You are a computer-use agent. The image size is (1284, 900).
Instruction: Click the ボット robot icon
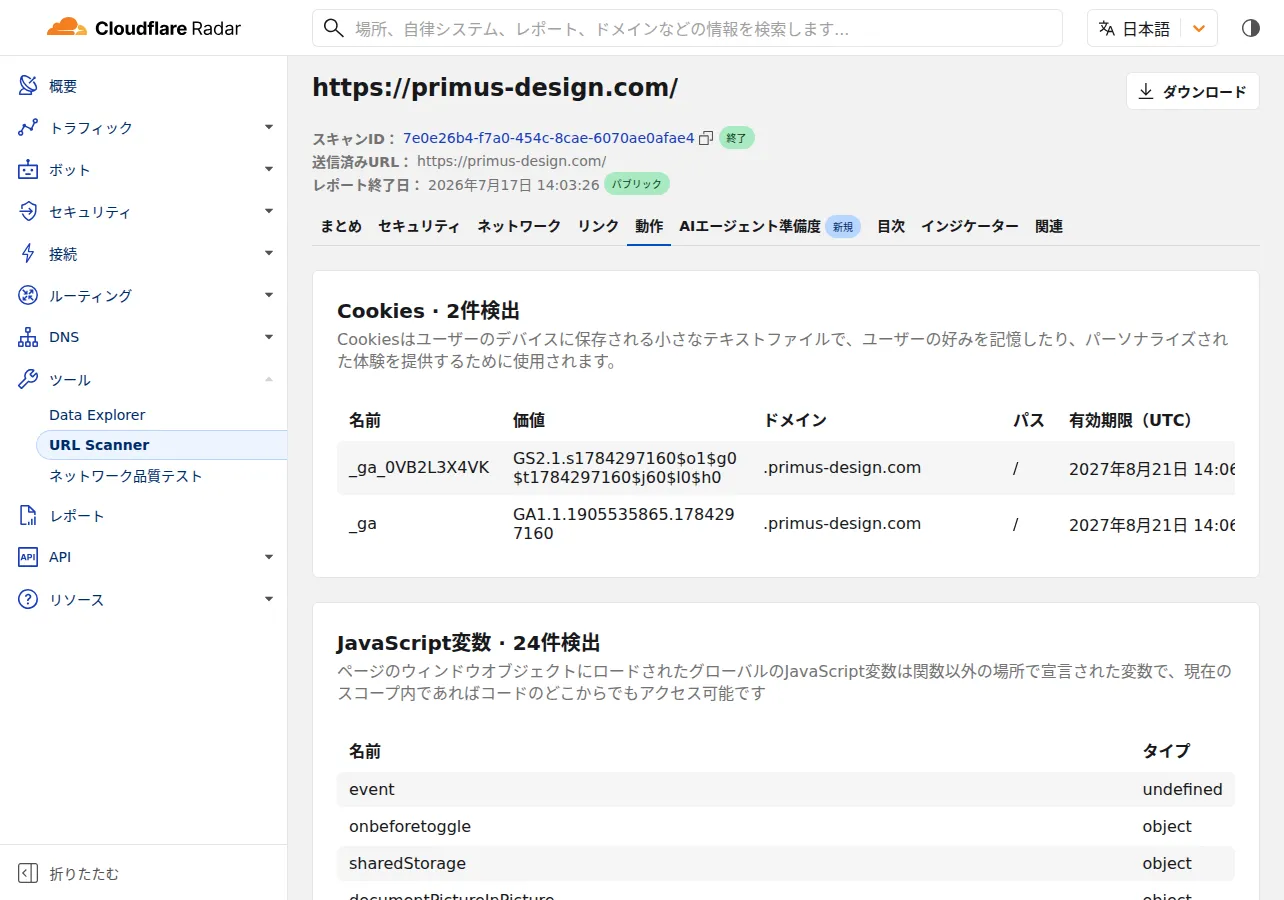tap(28, 170)
